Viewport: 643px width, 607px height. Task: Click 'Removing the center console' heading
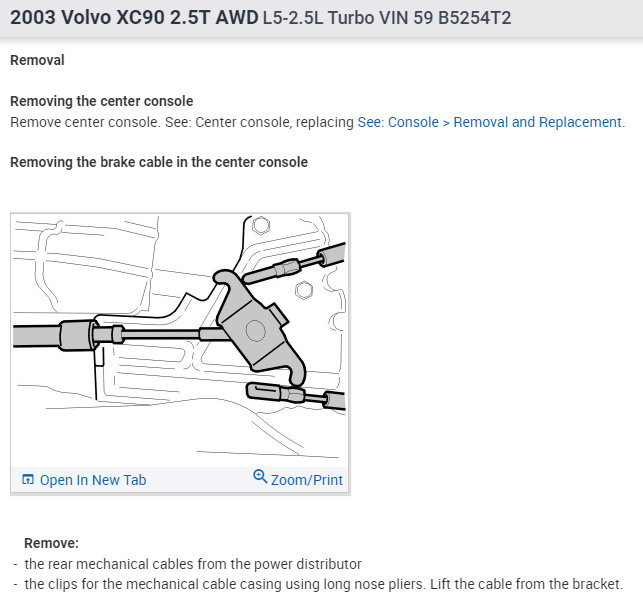pyautogui.click(x=102, y=101)
